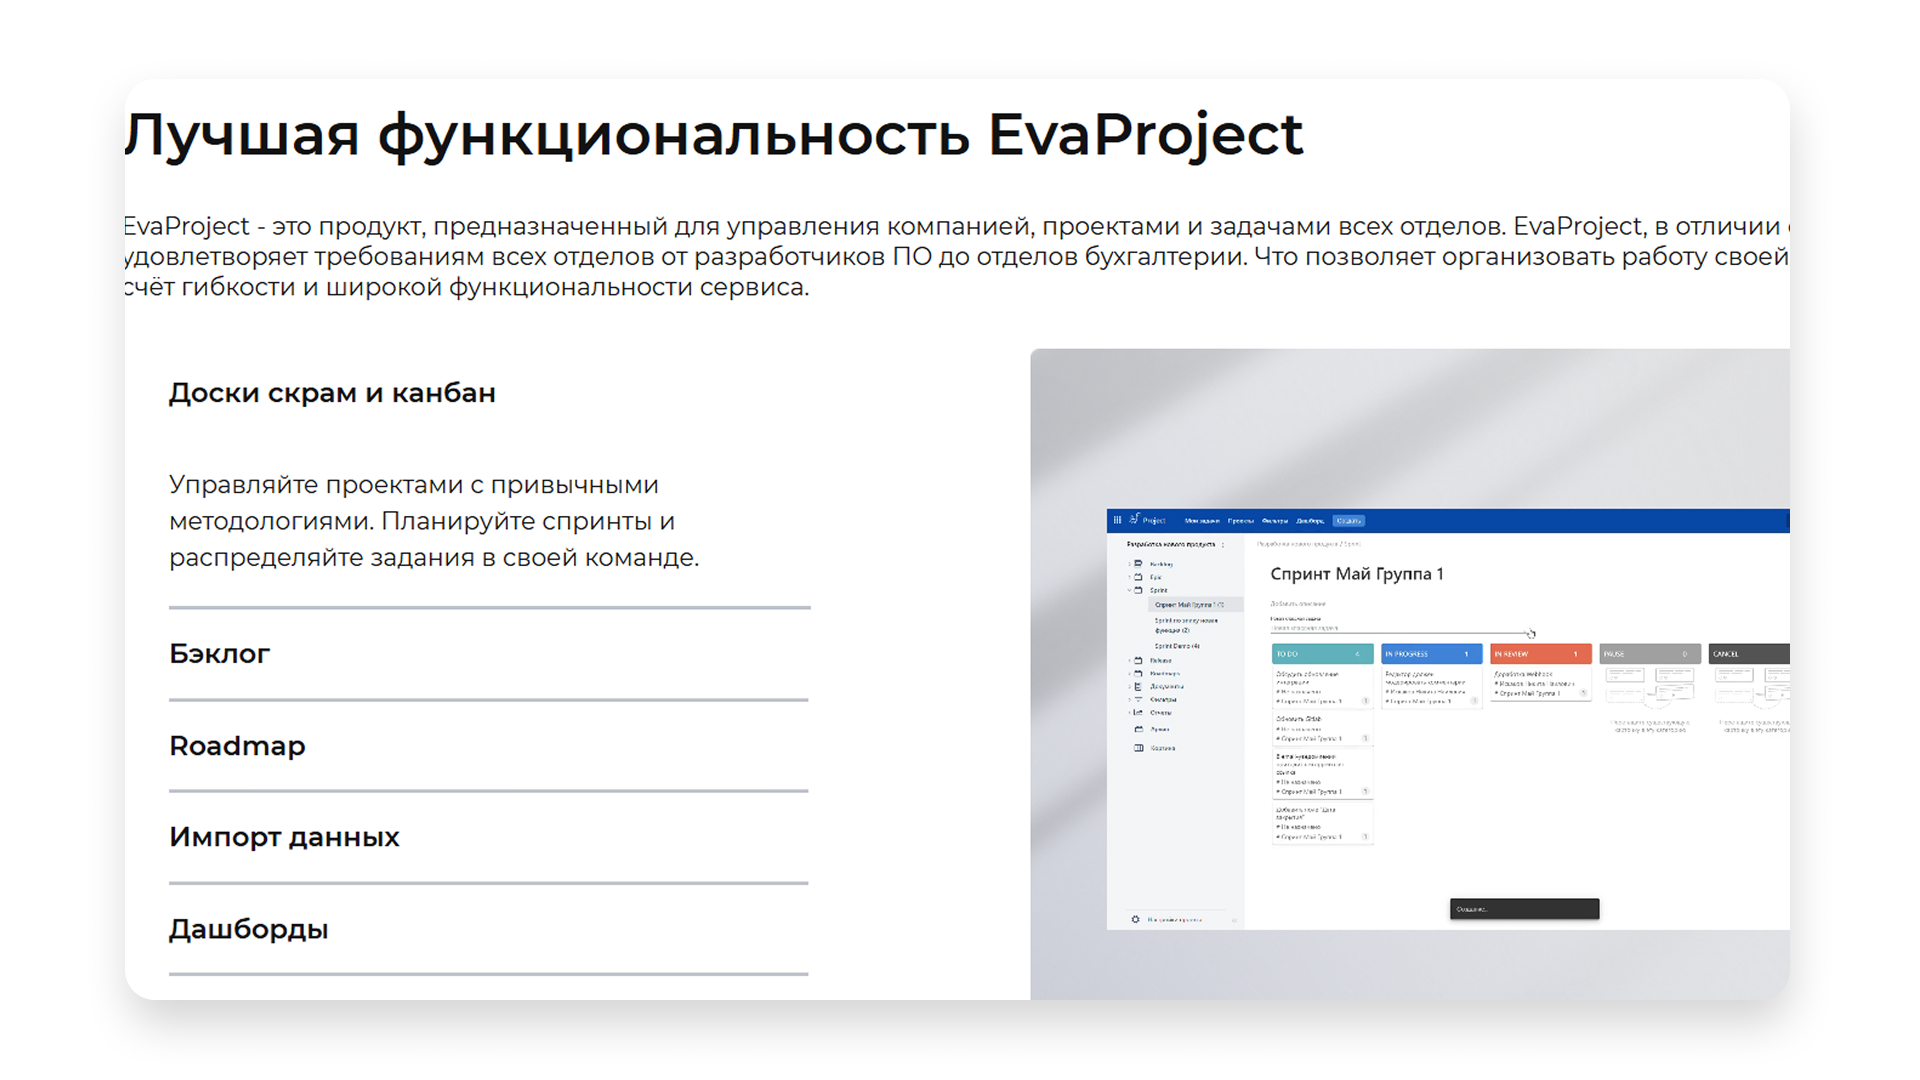
Task: Click the Sprint folder icon in the sidebar
Action: coord(1137,591)
